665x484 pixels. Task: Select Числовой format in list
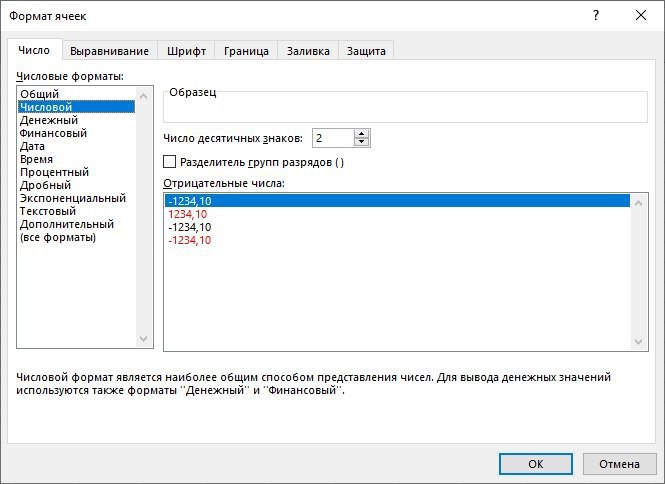(76, 107)
